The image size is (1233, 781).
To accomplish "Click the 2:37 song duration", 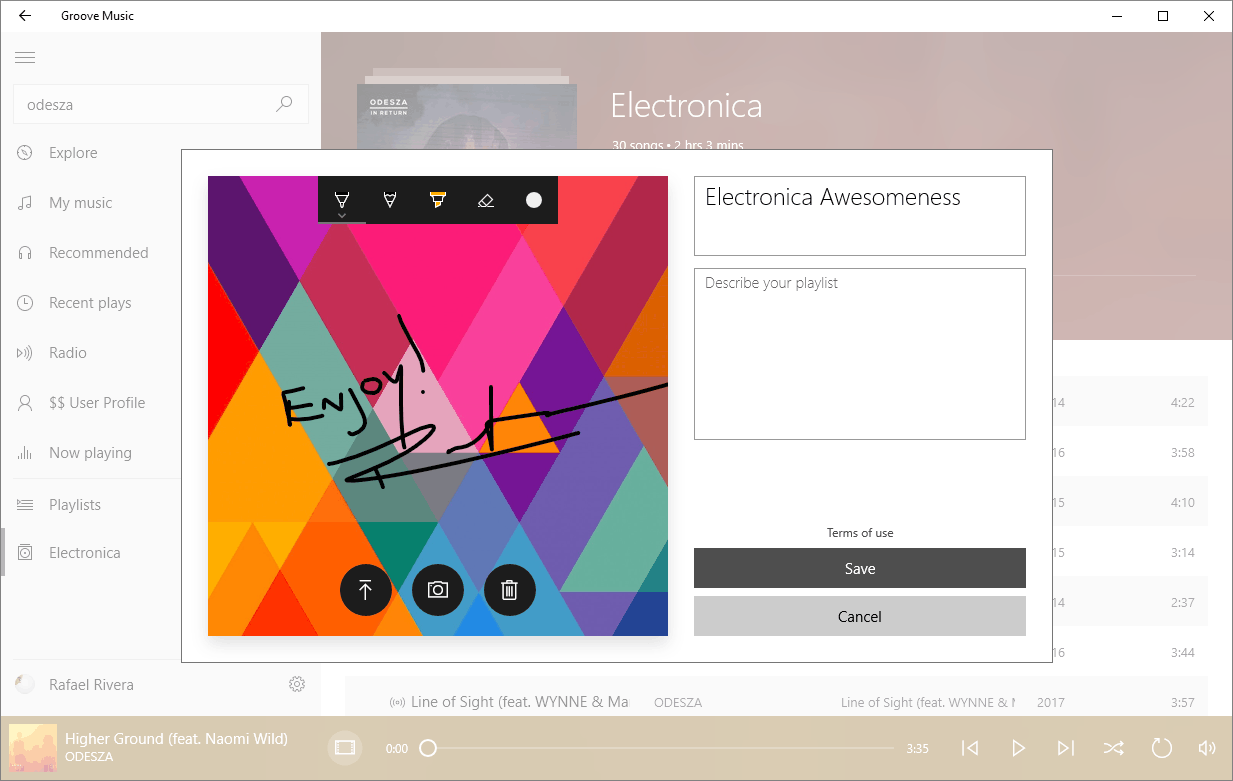I will (x=1182, y=603).
